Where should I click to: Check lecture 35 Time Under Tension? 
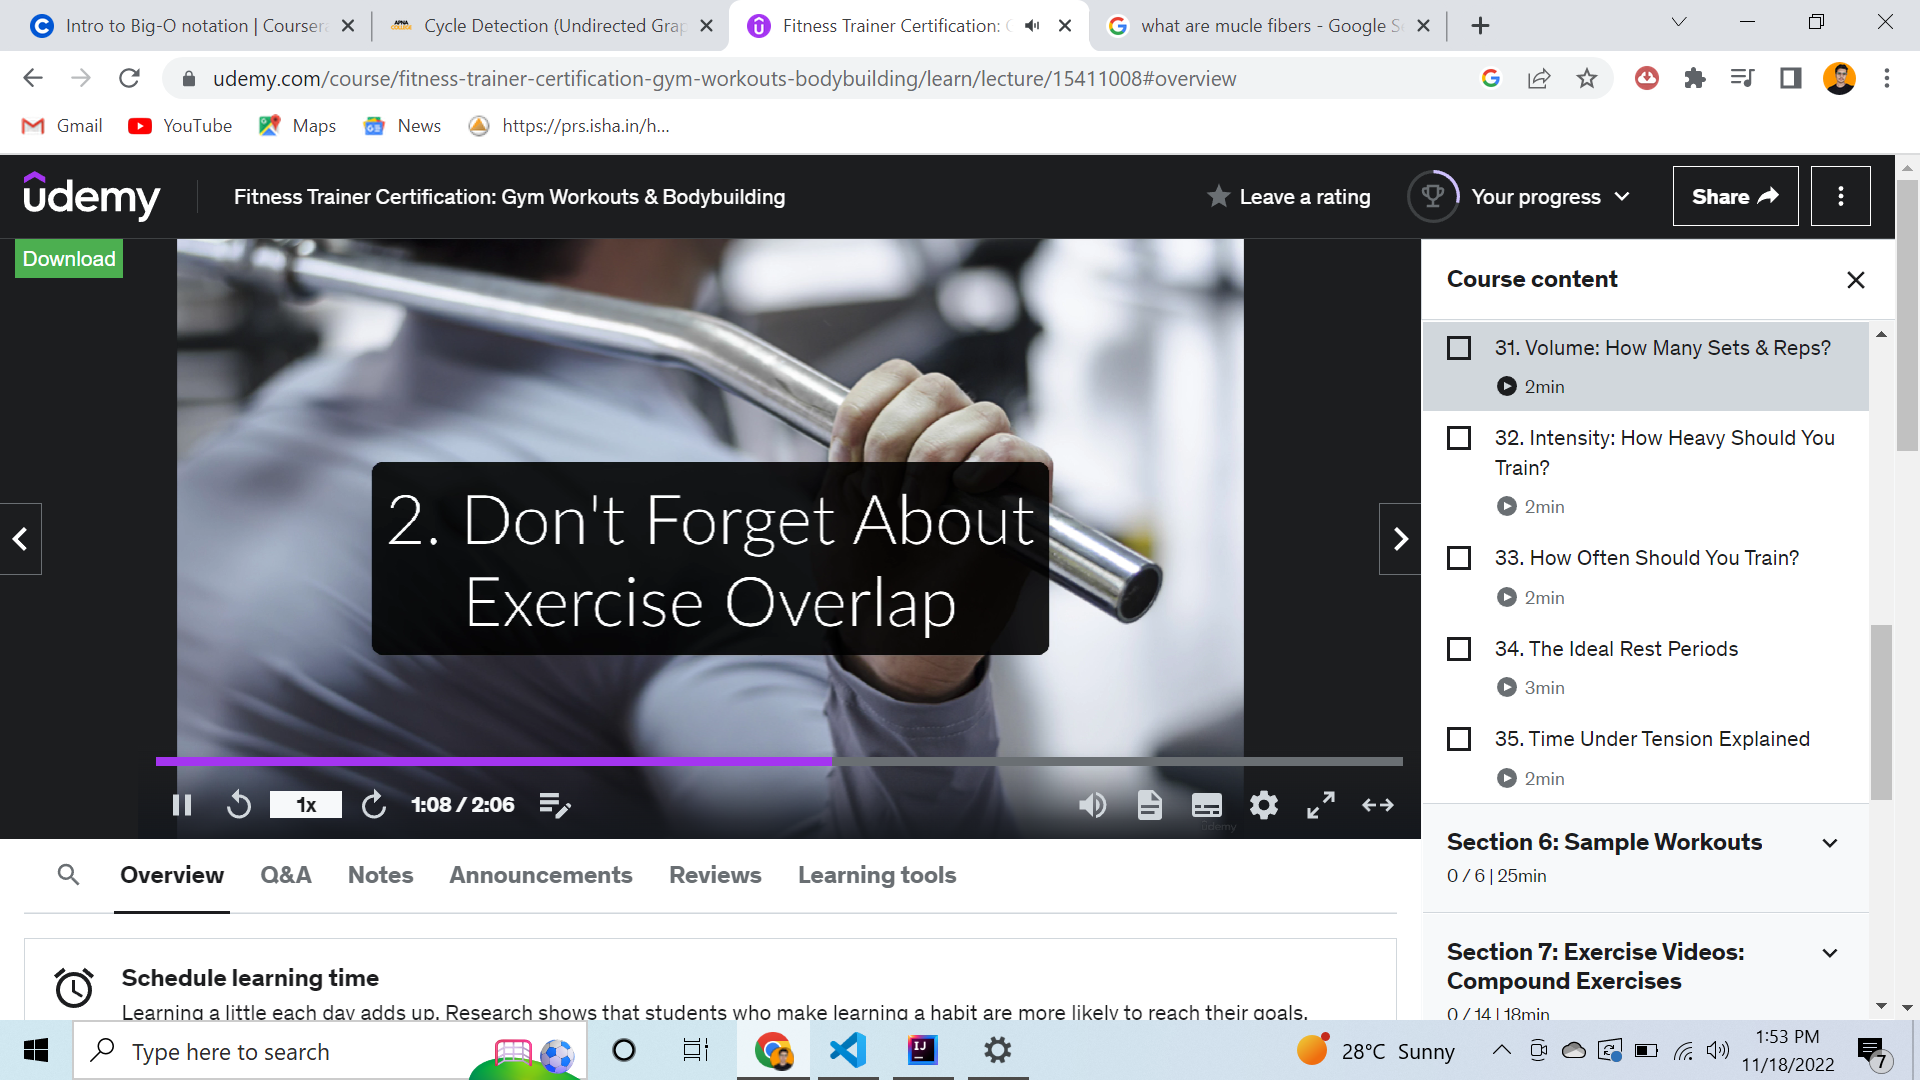(x=1459, y=739)
